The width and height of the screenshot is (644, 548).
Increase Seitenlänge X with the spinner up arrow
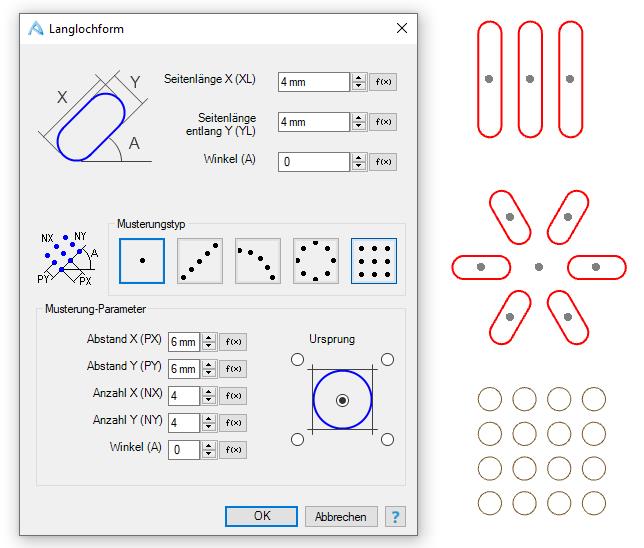(359, 78)
